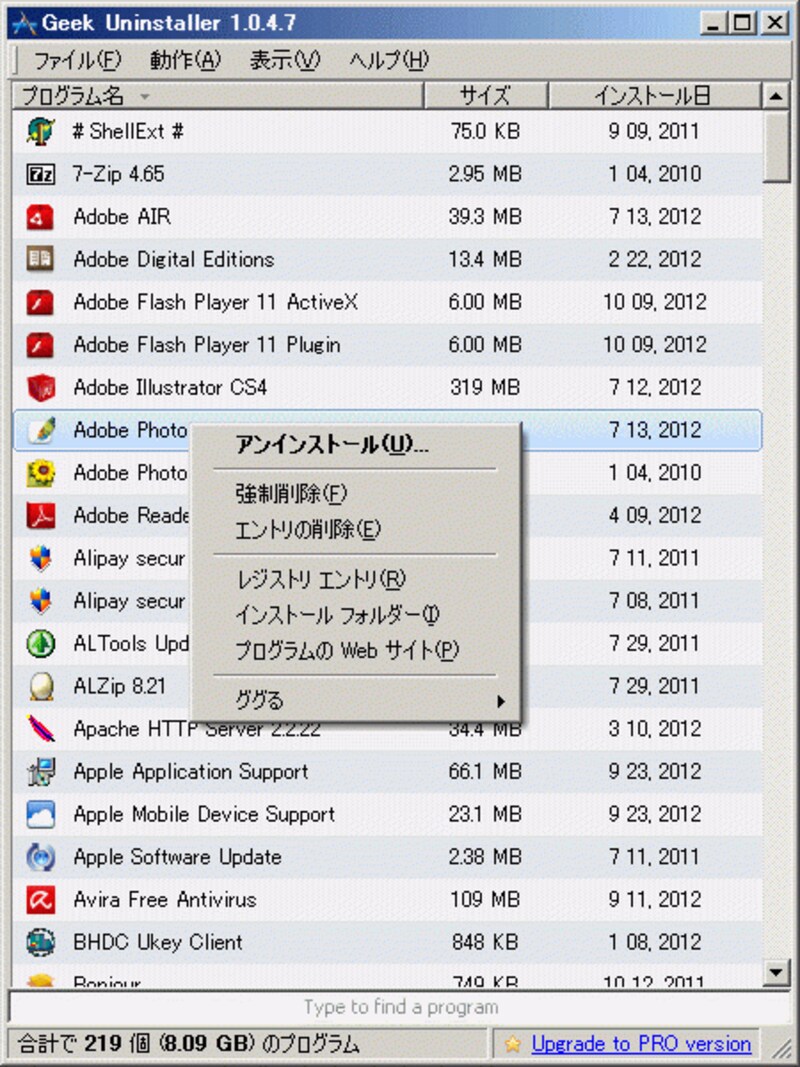Click the star icon beside Upgrade to PRO
This screenshot has height=1067, width=800.
pos(513,1044)
